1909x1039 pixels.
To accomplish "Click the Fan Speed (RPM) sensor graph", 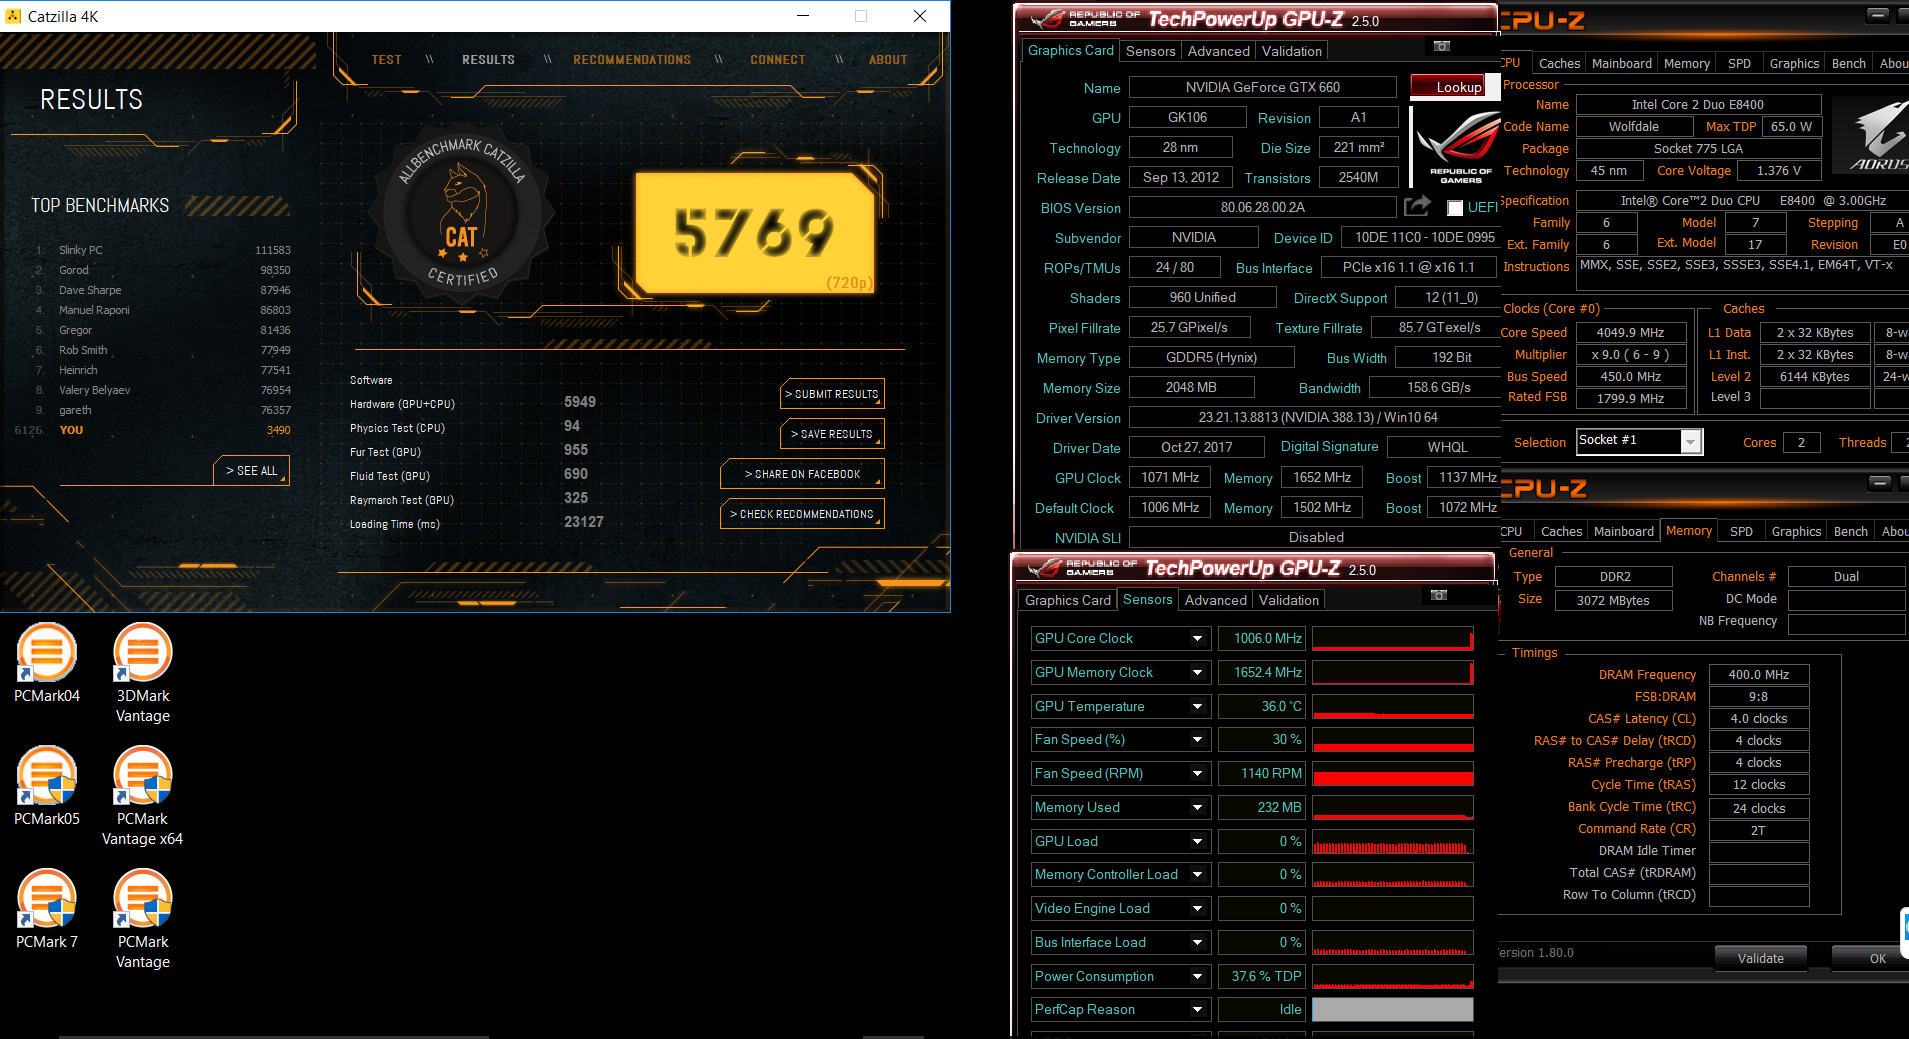I will click(x=1392, y=774).
